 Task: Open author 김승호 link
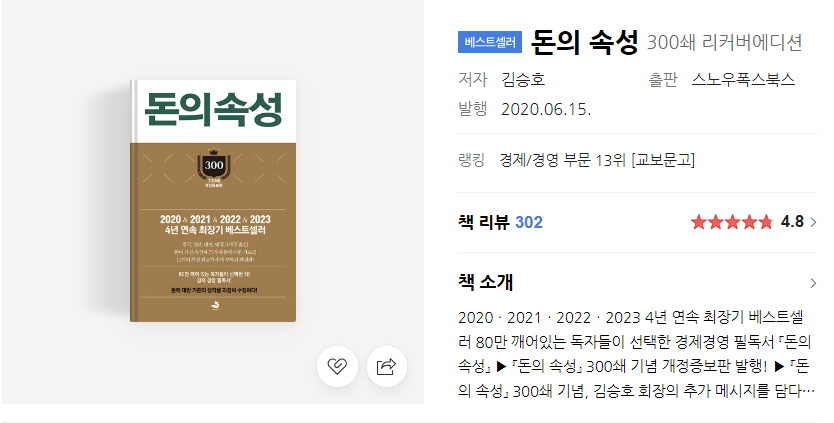523,79
